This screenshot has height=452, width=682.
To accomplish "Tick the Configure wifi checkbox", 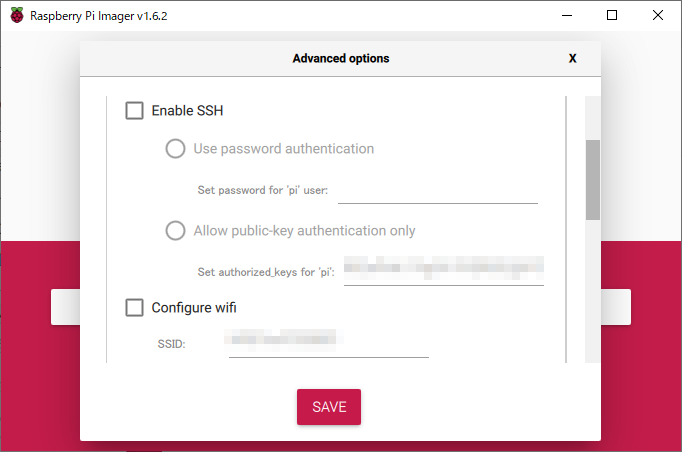I will click(135, 308).
